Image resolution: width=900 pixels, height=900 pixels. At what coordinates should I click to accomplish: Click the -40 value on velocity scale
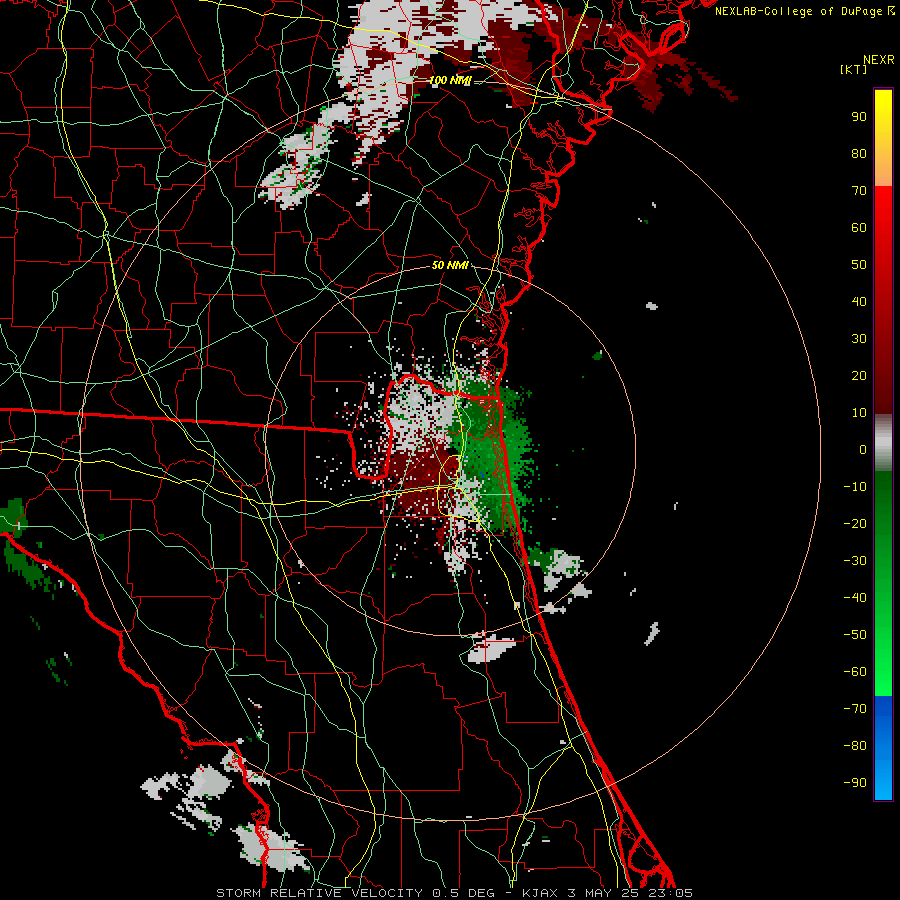[855, 598]
